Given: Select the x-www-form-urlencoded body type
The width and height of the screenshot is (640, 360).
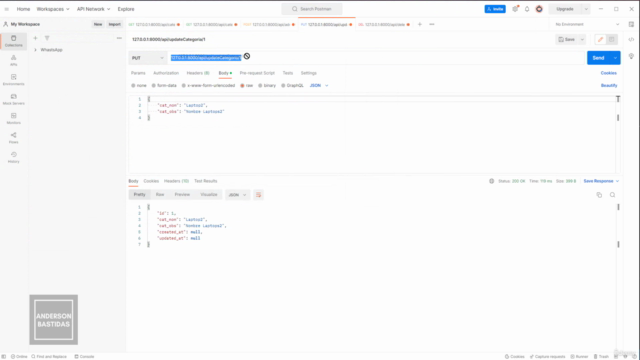Looking at the screenshot, I should tap(208, 86).
